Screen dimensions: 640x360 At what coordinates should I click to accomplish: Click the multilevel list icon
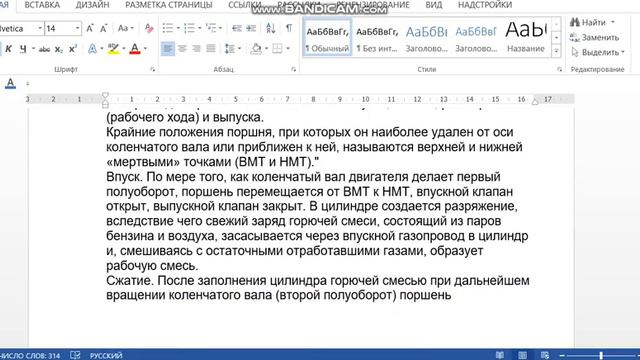pos(211,28)
